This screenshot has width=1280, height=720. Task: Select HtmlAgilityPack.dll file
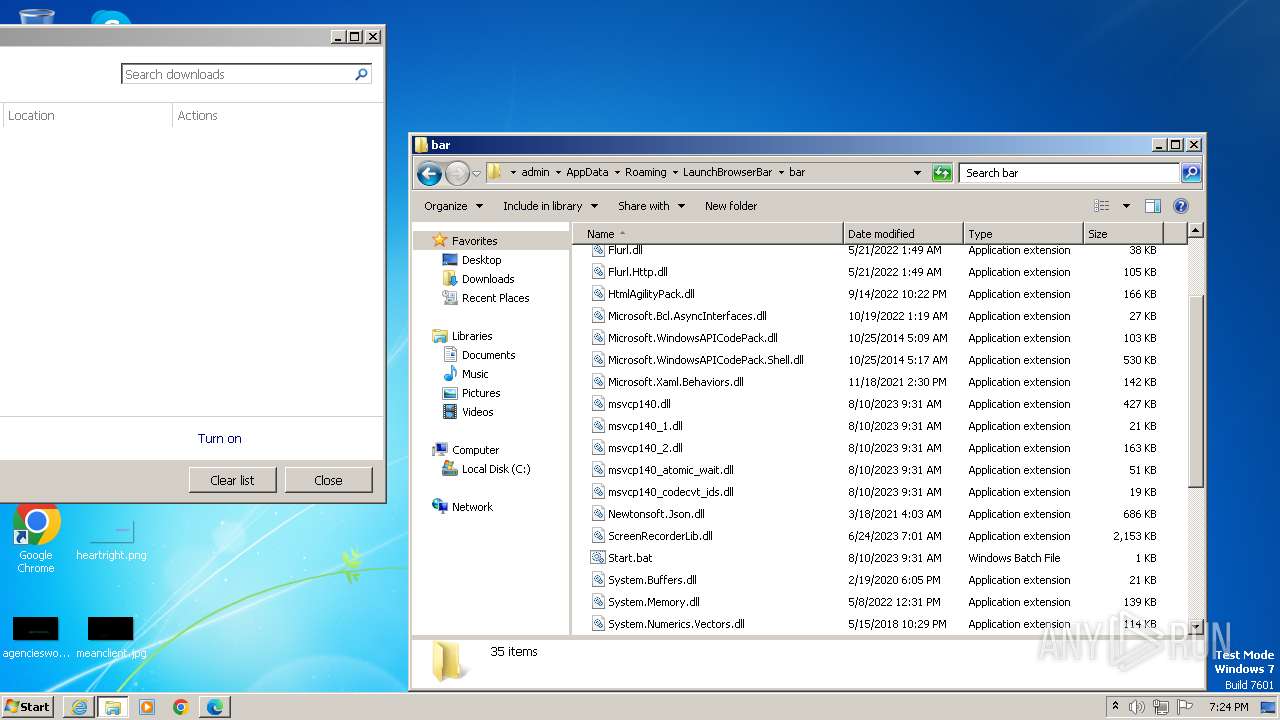(651, 294)
